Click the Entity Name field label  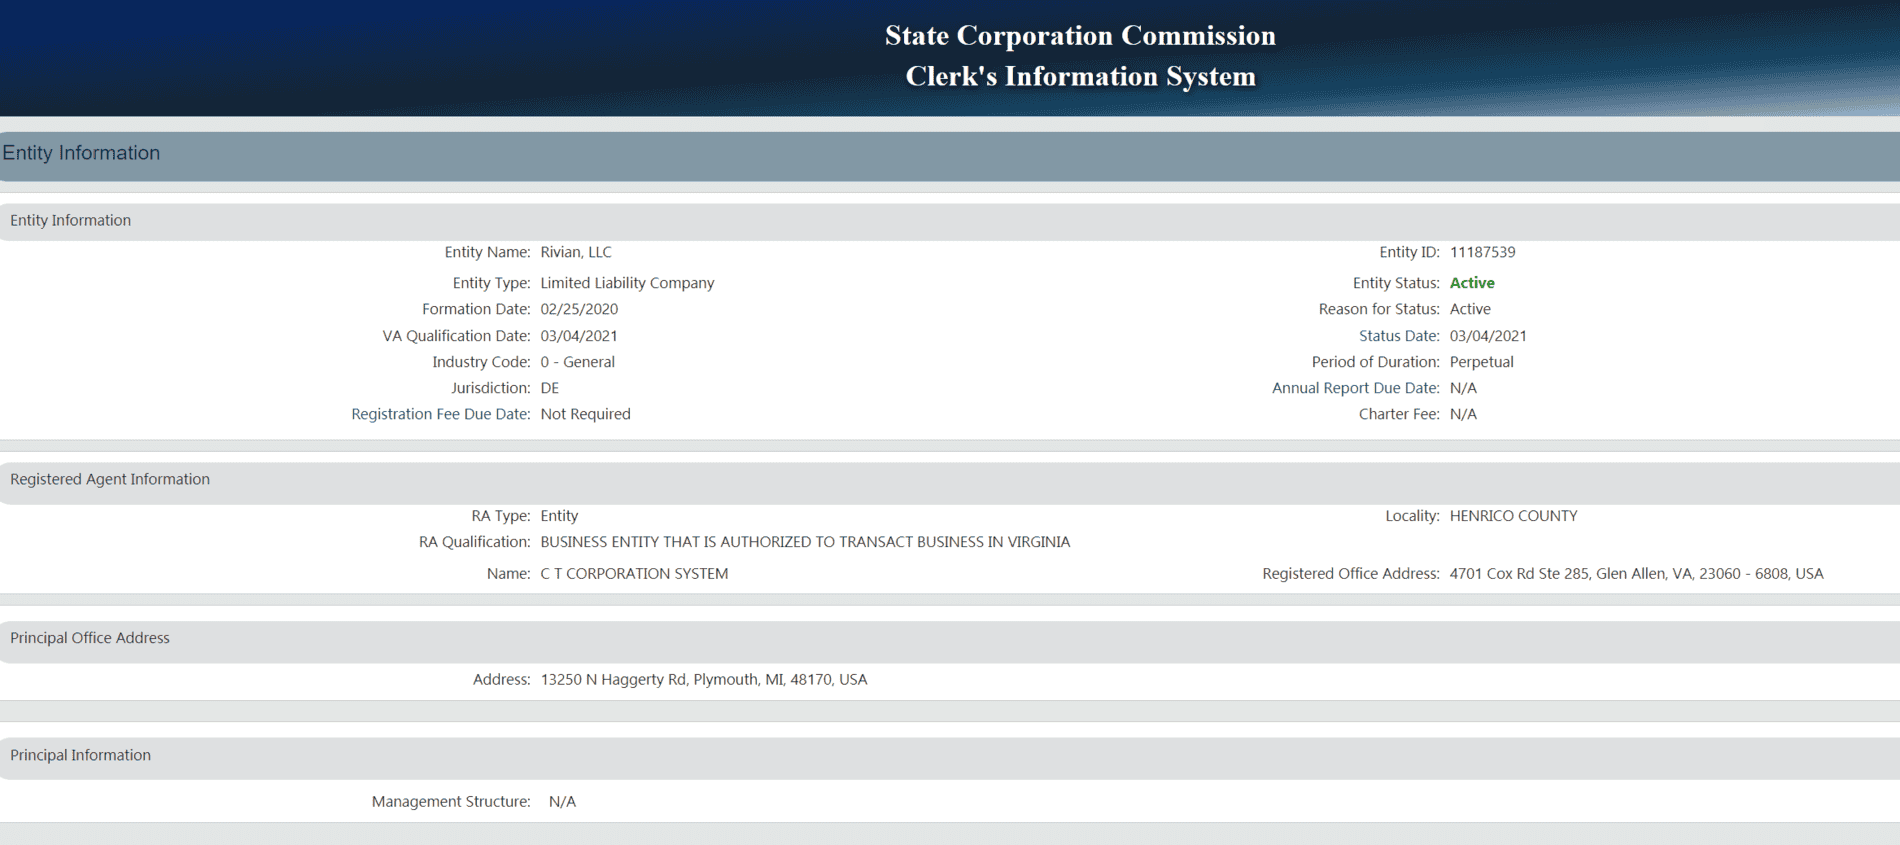click(487, 252)
